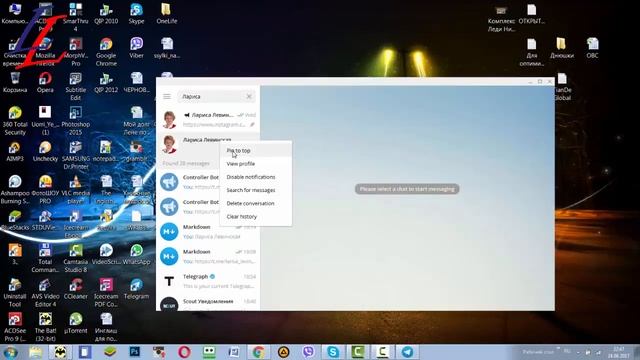The image size is (640, 360).
Task: Click the Uninstall Tool desktop icon
Action: [x=15, y=293]
